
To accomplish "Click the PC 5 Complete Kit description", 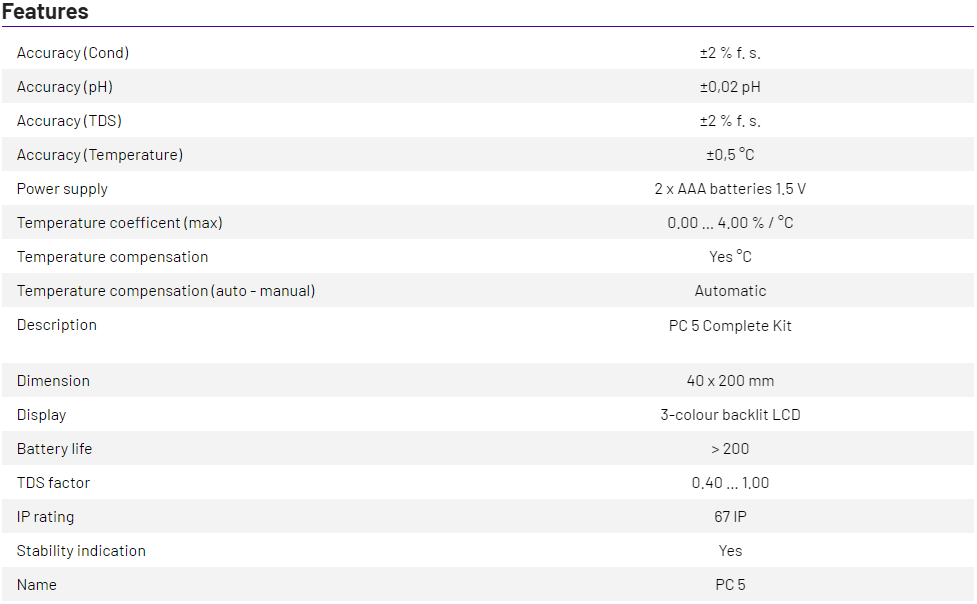I will 730,325.
